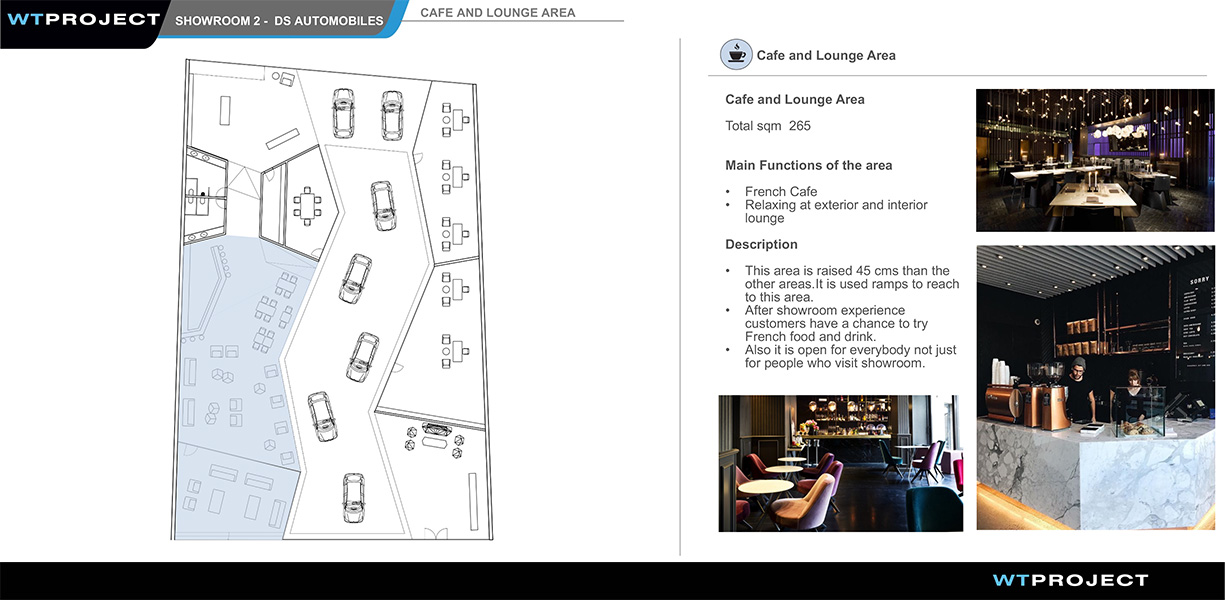Screen dimensions: 1225x600
Task: Click the 'French Cafe' bullet item
Action: point(781,192)
